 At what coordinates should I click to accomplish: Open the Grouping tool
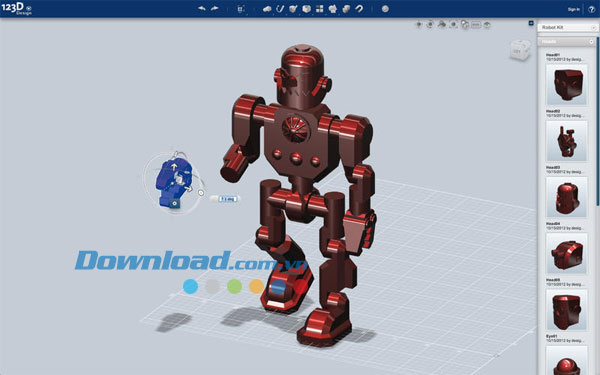tap(333, 9)
